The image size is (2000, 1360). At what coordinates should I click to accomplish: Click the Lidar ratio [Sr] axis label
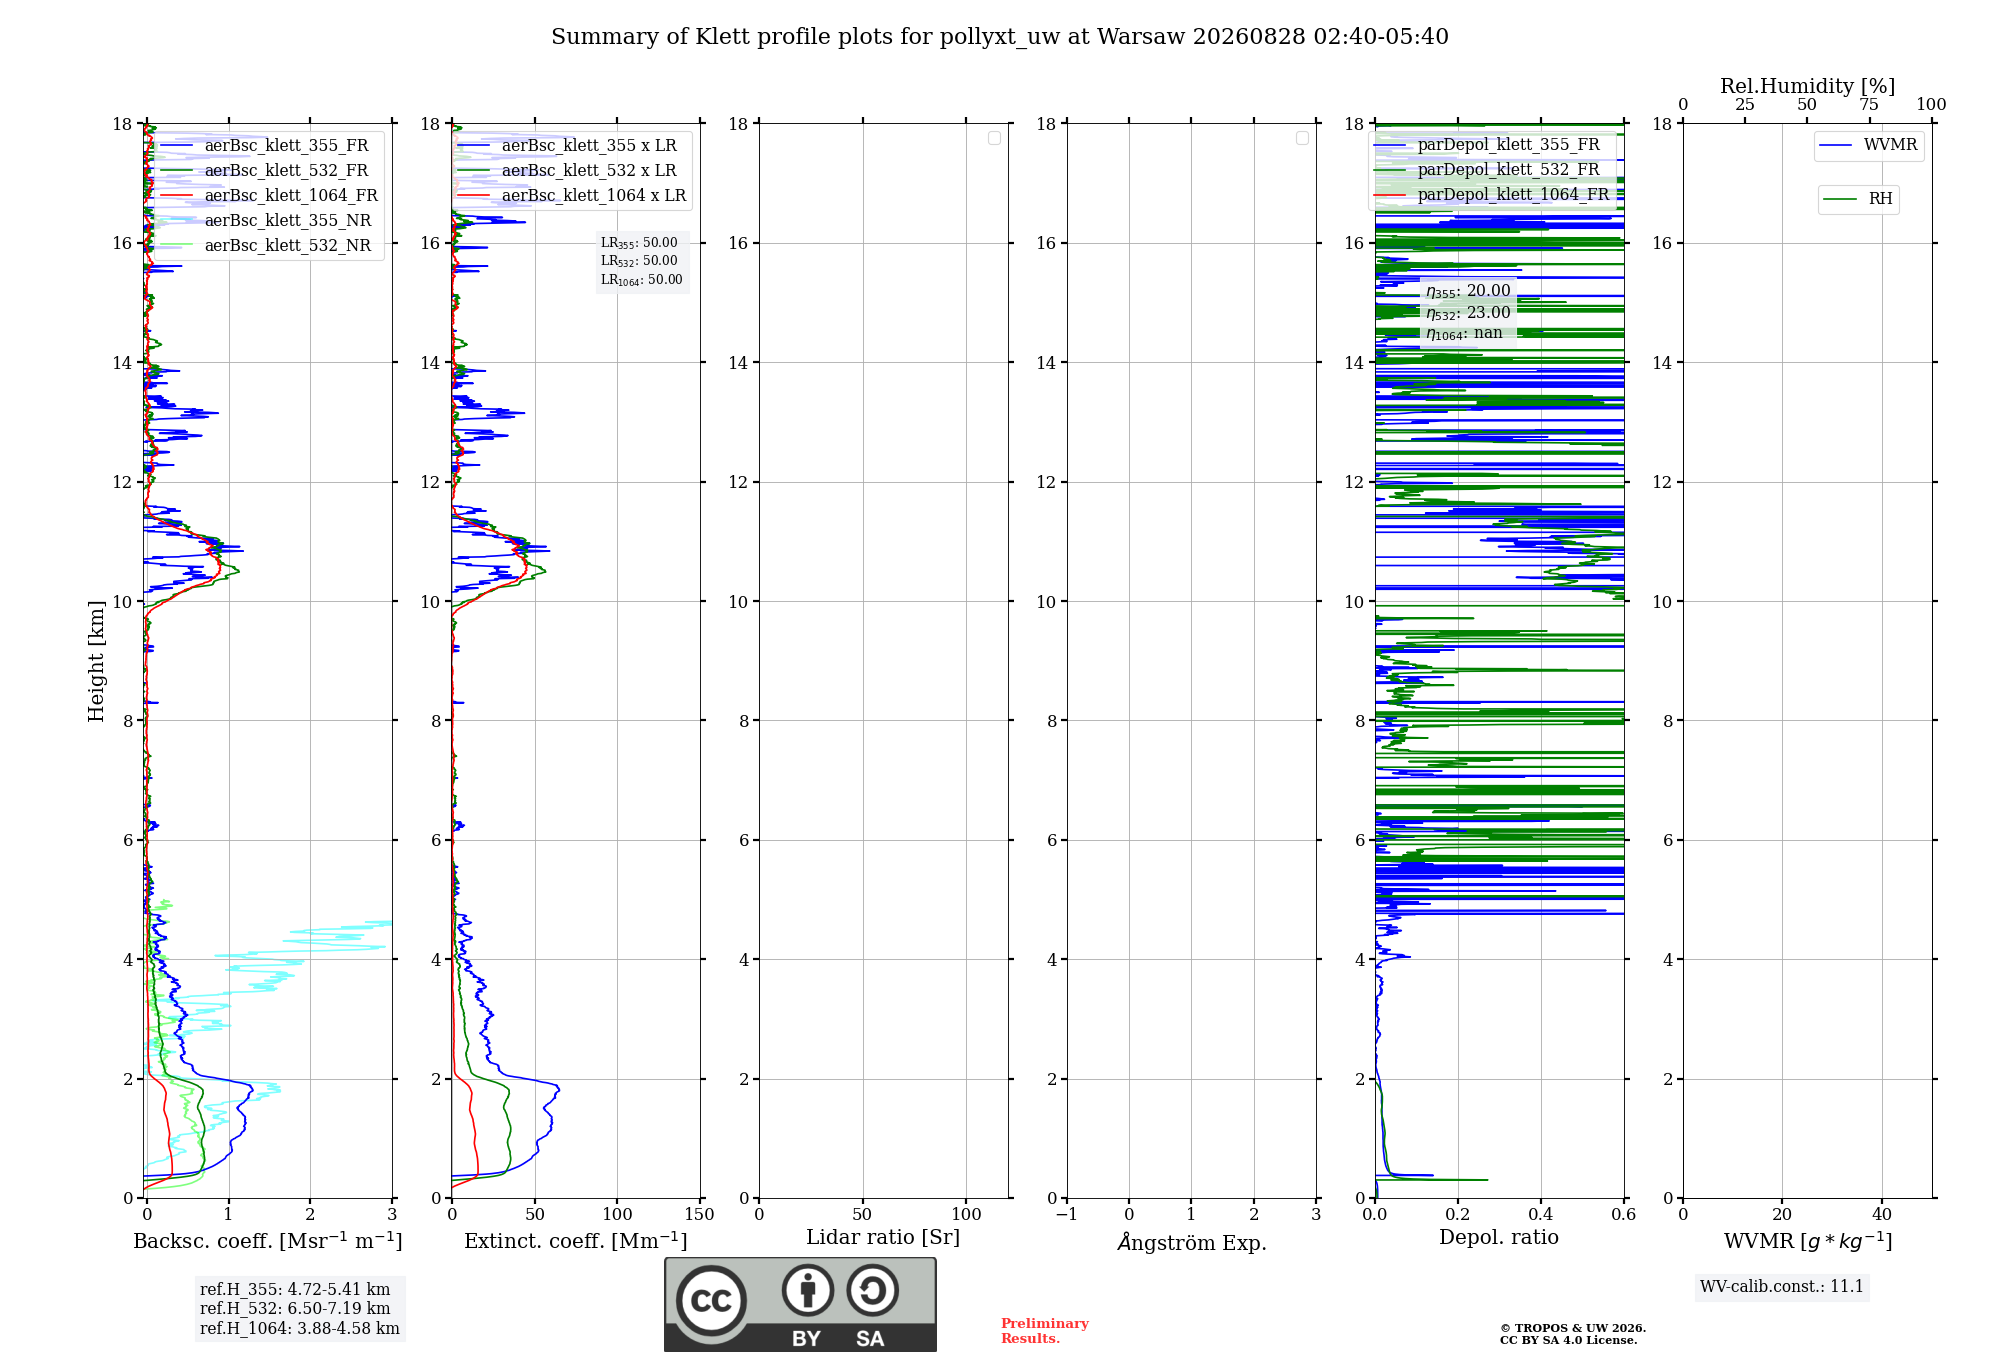(883, 1238)
